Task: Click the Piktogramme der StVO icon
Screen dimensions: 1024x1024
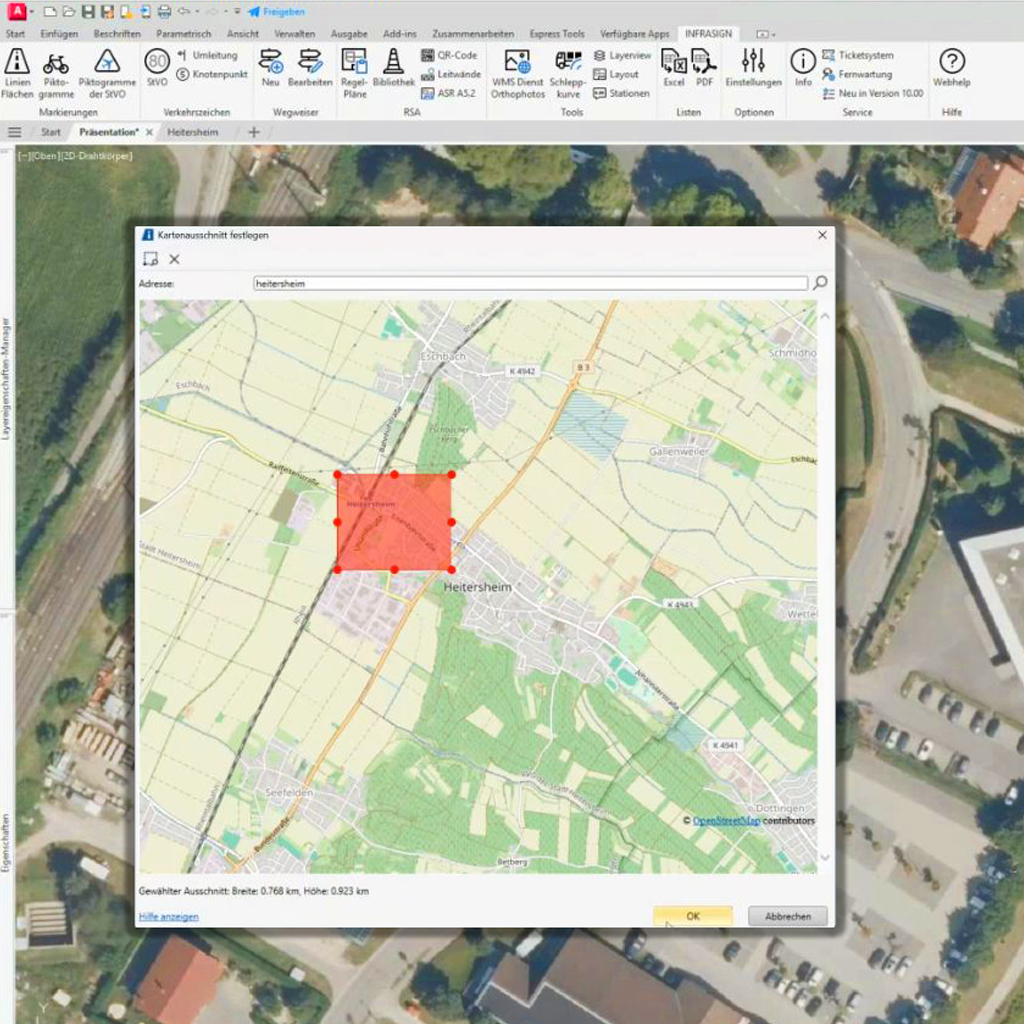Action: coord(107,72)
